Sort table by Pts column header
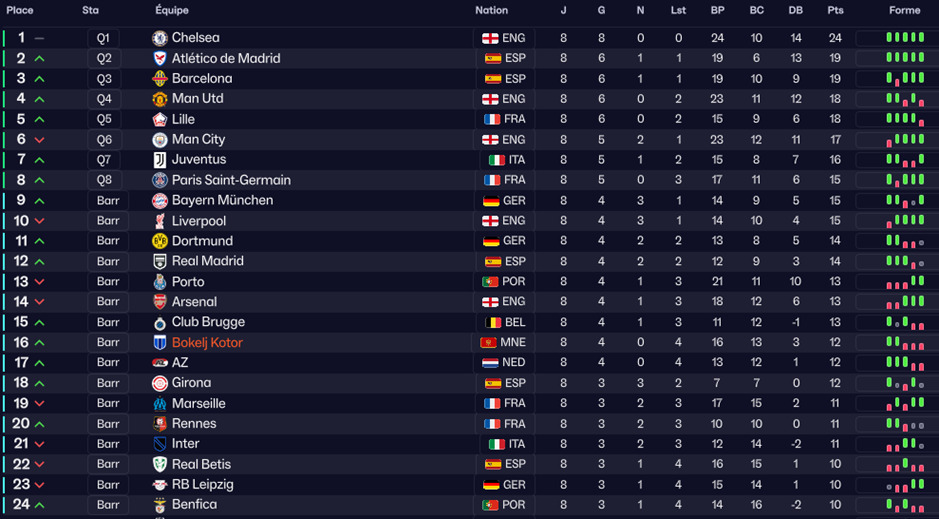Image resolution: width=939 pixels, height=519 pixels. [835, 11]
